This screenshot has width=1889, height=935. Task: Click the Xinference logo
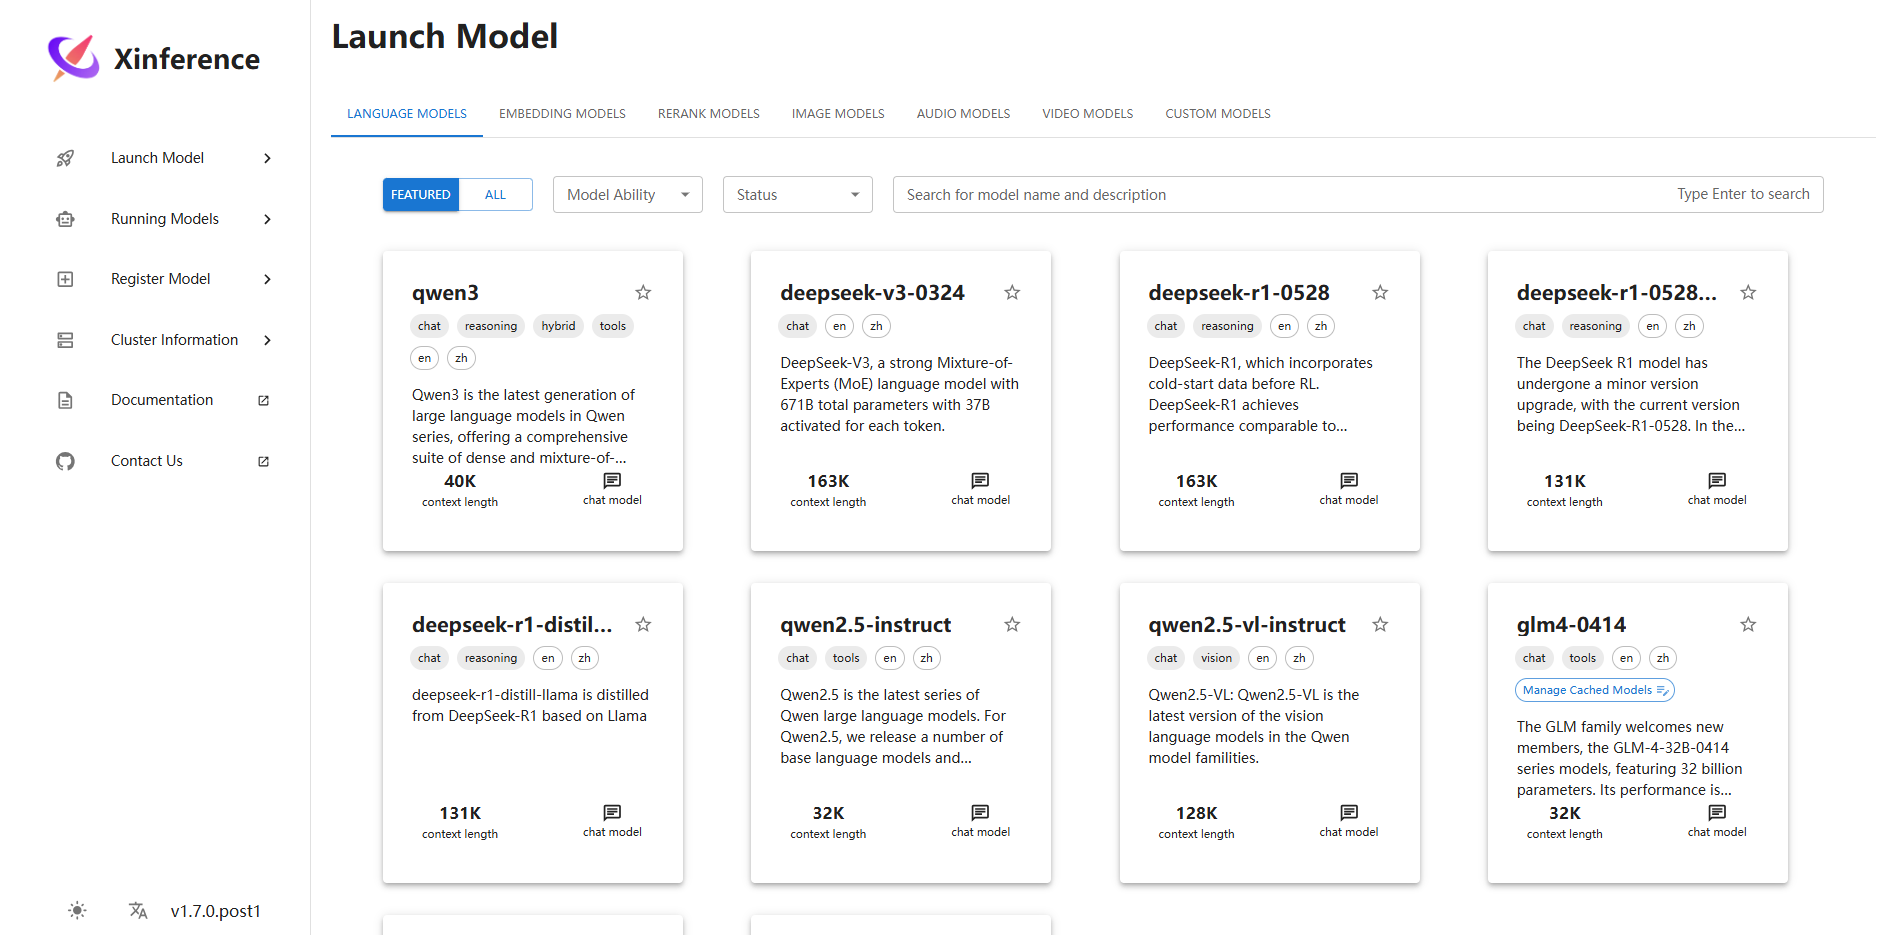pos(74,58)
